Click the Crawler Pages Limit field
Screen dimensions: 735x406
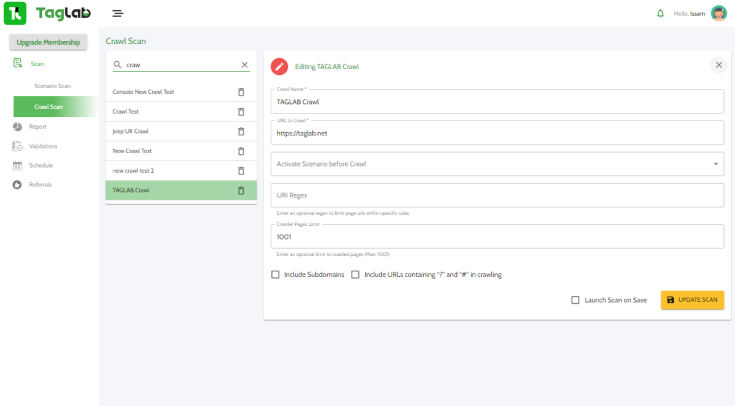497,237
